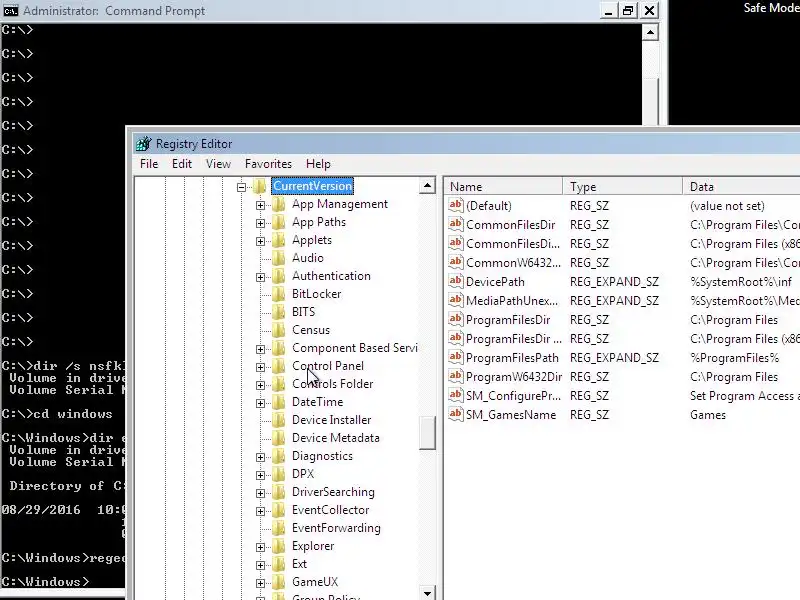Click the Device Installer folder icon
This screenshot has width=800, height=600.
pos(279,420)
